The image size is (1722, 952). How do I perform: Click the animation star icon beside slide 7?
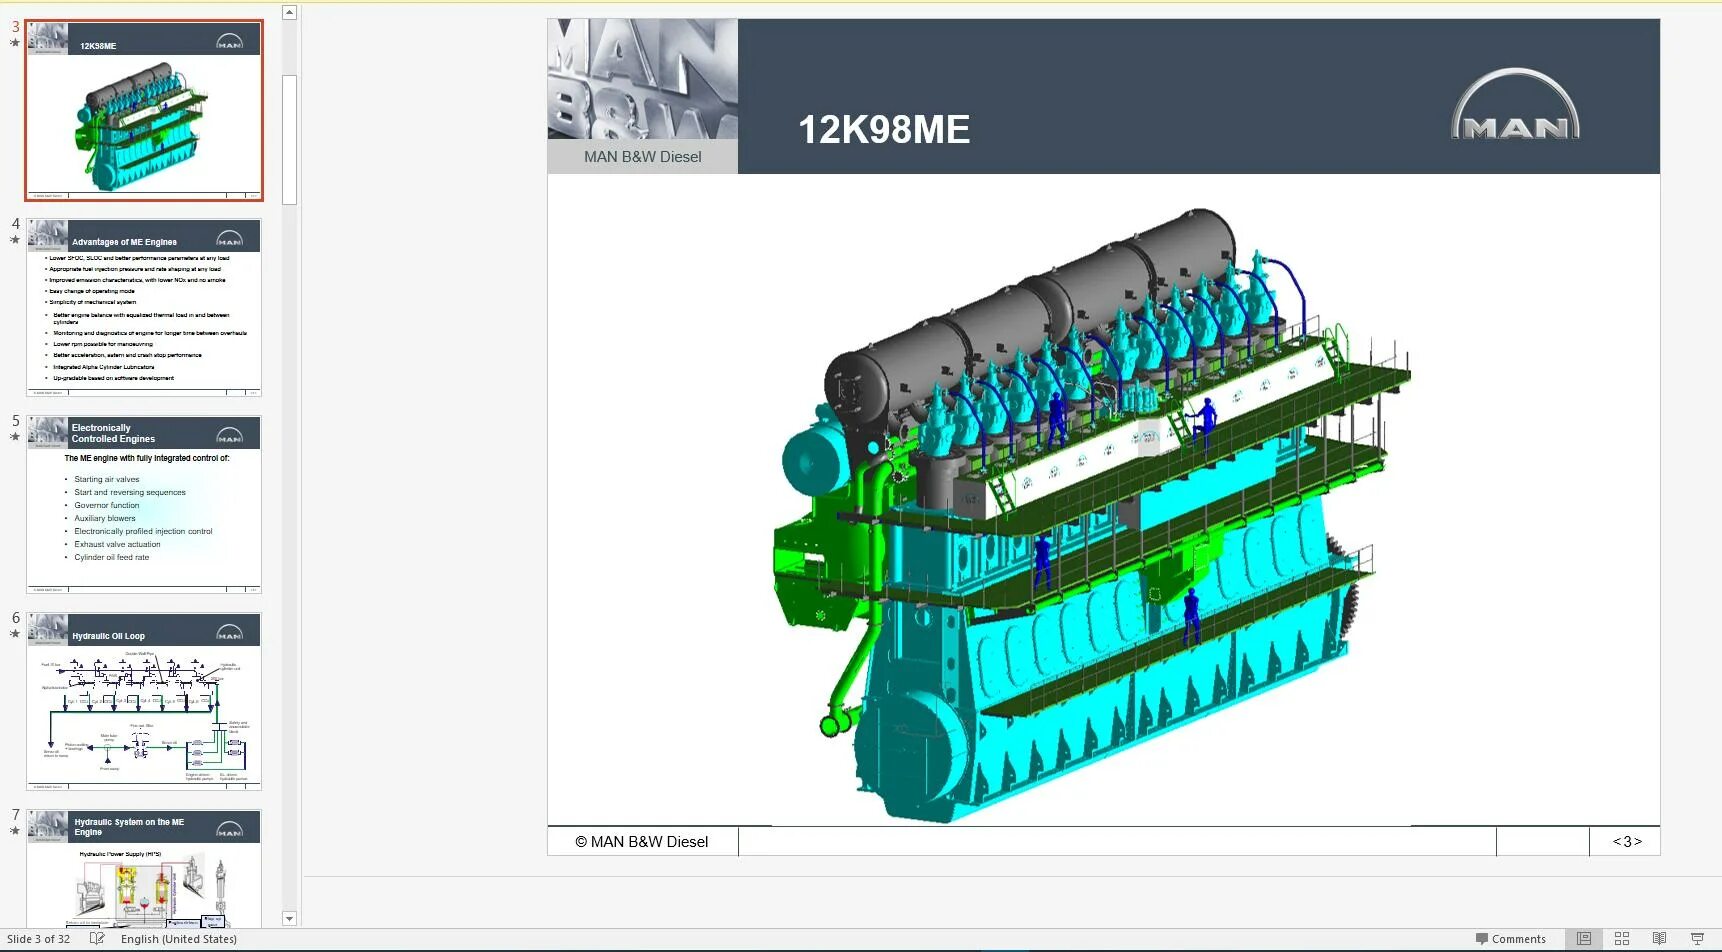(x=15, y=831)
